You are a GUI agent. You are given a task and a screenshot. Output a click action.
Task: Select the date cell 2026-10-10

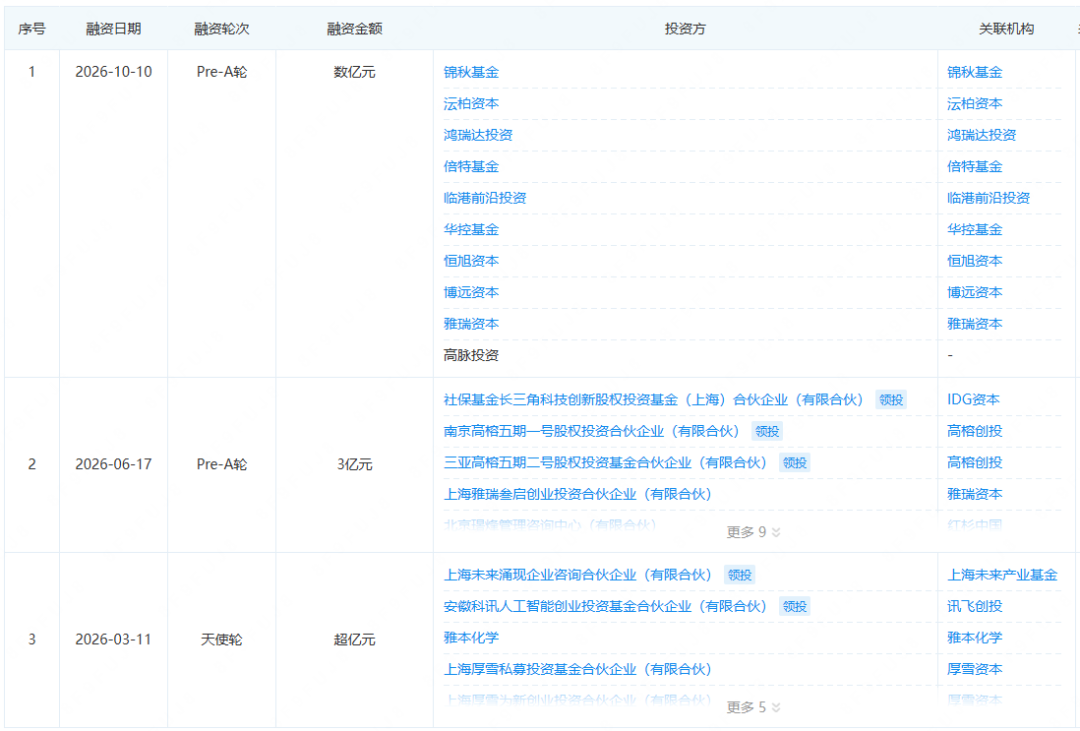pos(114,72)
